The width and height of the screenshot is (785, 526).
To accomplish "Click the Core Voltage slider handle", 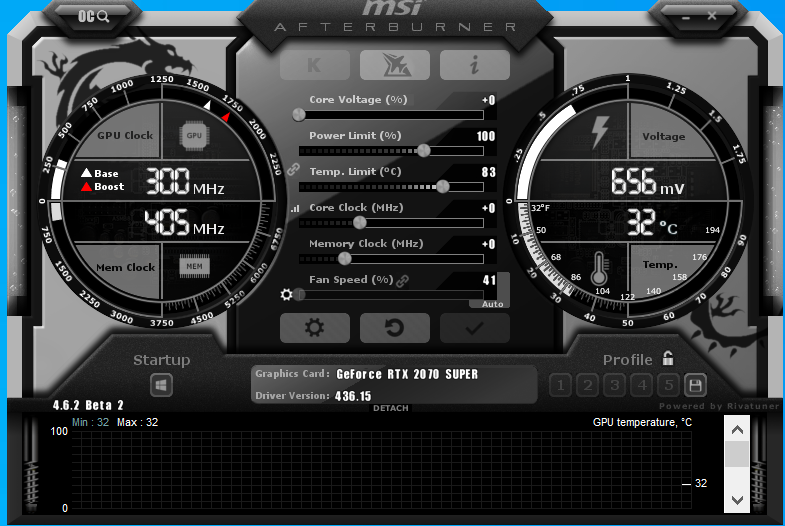I will point(299,115).
